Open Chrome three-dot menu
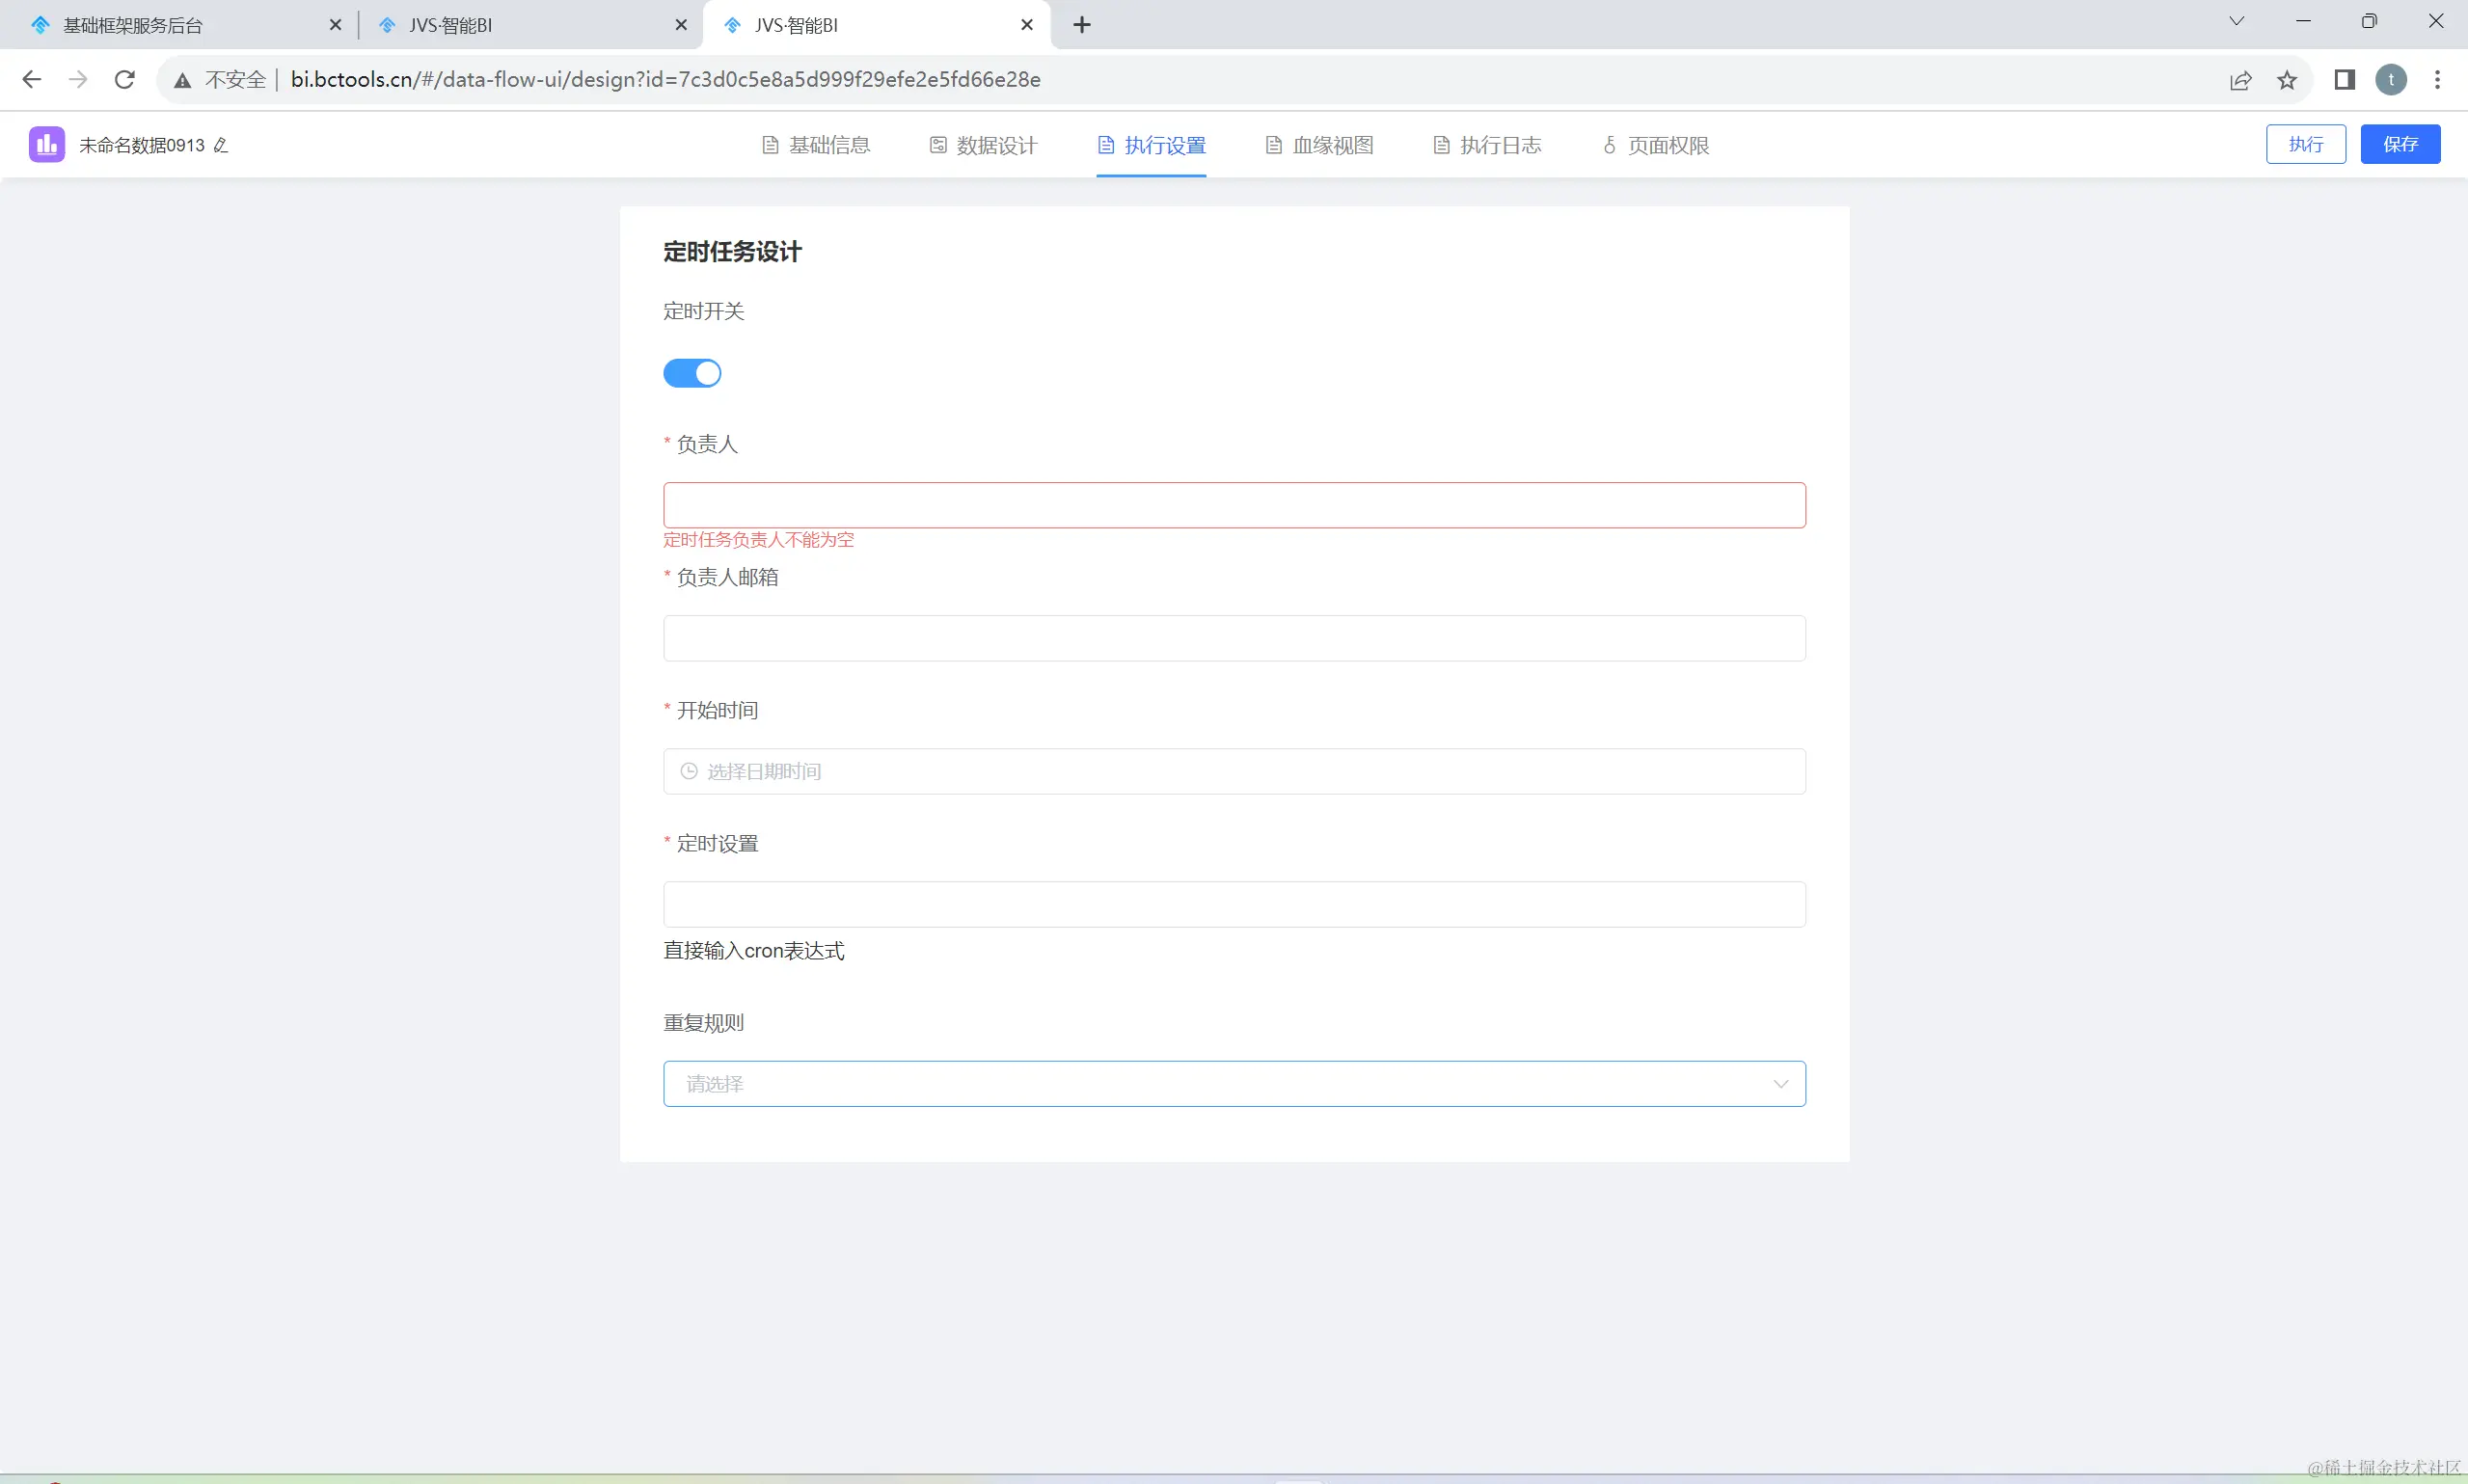Image resolution: width=2468 pixels, height=1484 pixels. [2437, 79]
